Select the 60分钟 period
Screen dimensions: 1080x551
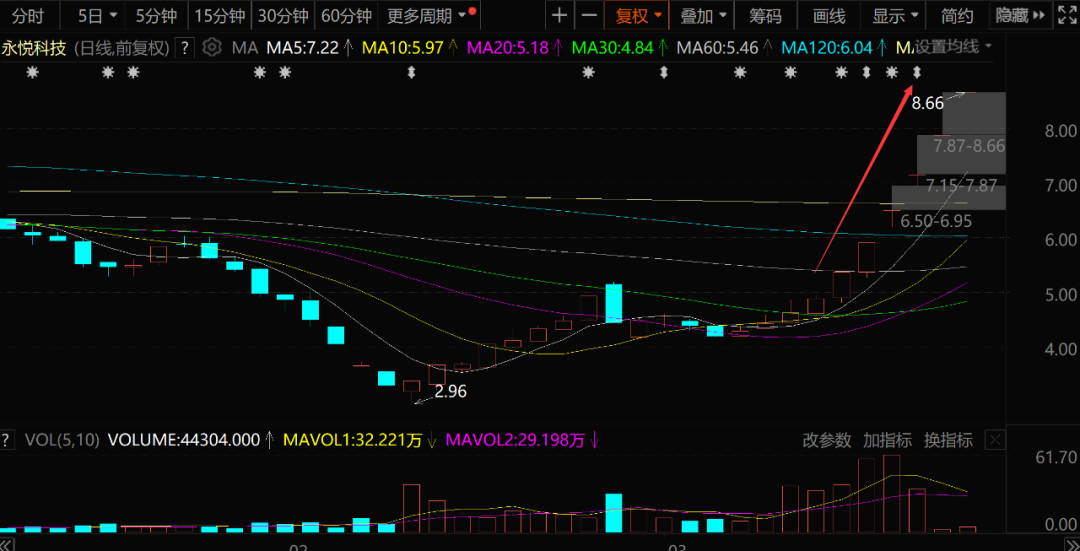pos(347,15)
